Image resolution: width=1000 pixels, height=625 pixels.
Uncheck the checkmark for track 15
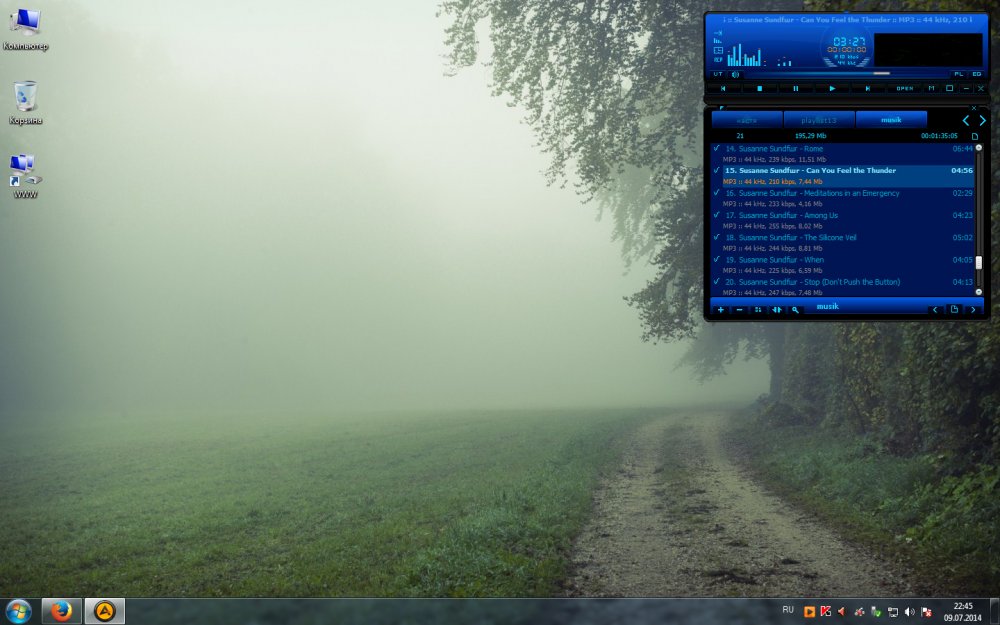click(717, 170)
